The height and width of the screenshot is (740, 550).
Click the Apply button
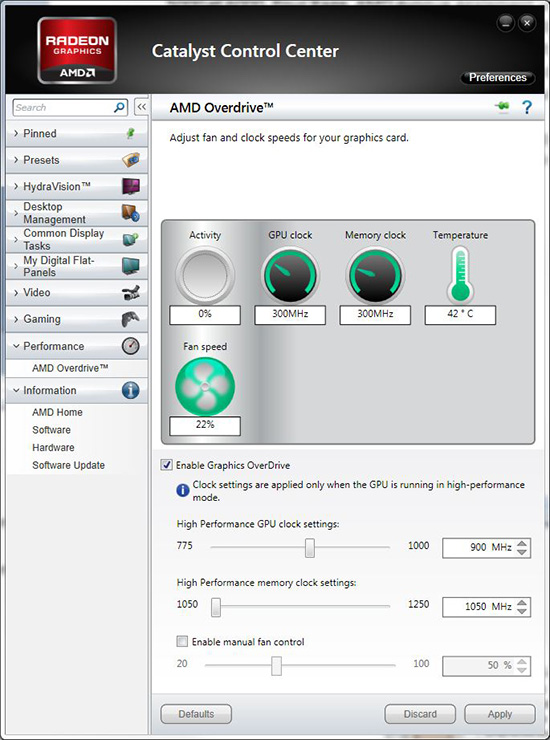pos(499,714)
